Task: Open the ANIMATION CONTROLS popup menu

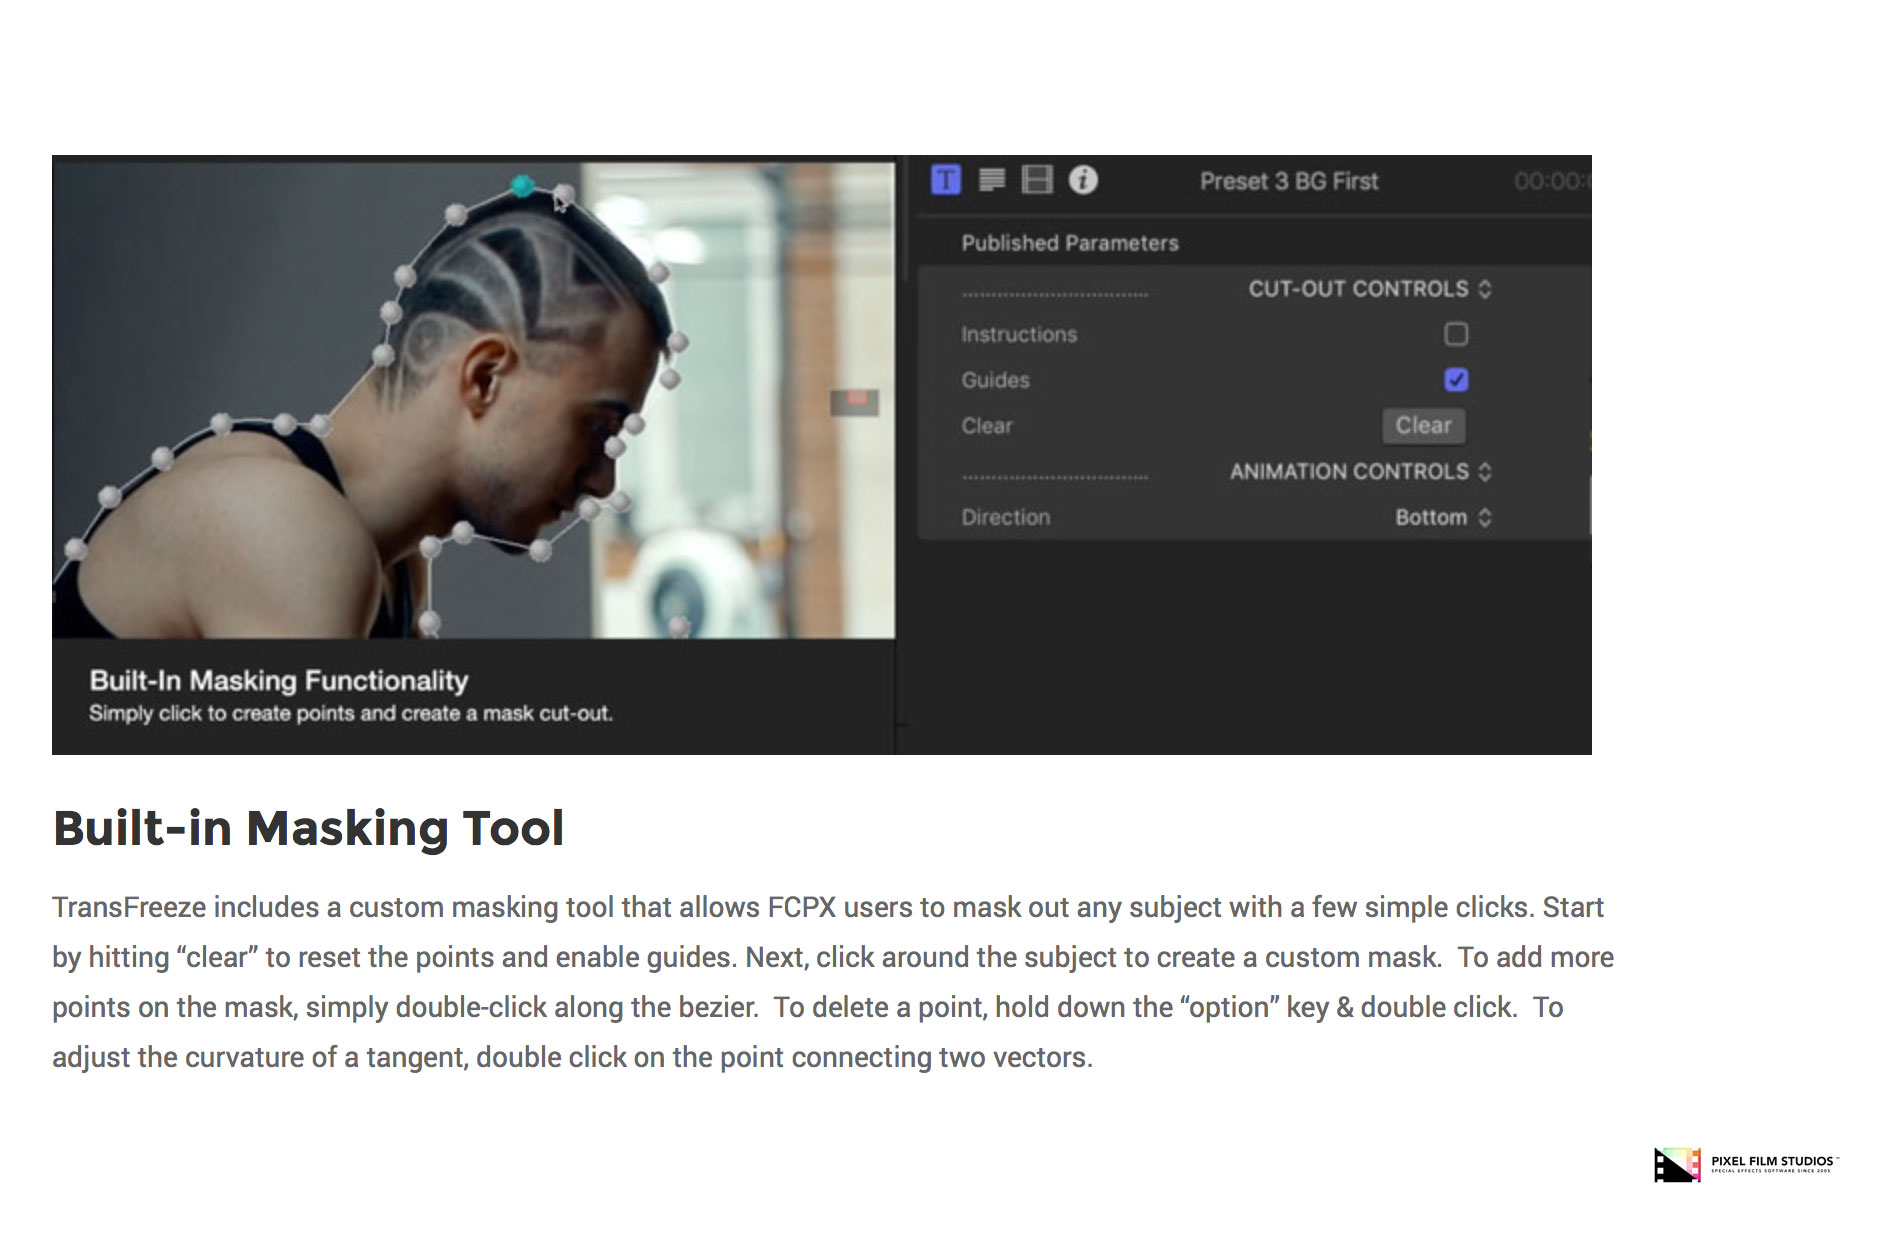Action: tap(1361, 472)
